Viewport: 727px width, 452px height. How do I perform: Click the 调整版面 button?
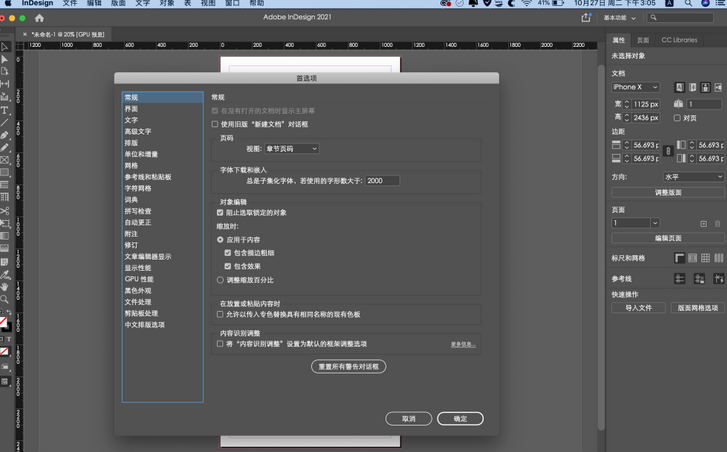point(668,192)
